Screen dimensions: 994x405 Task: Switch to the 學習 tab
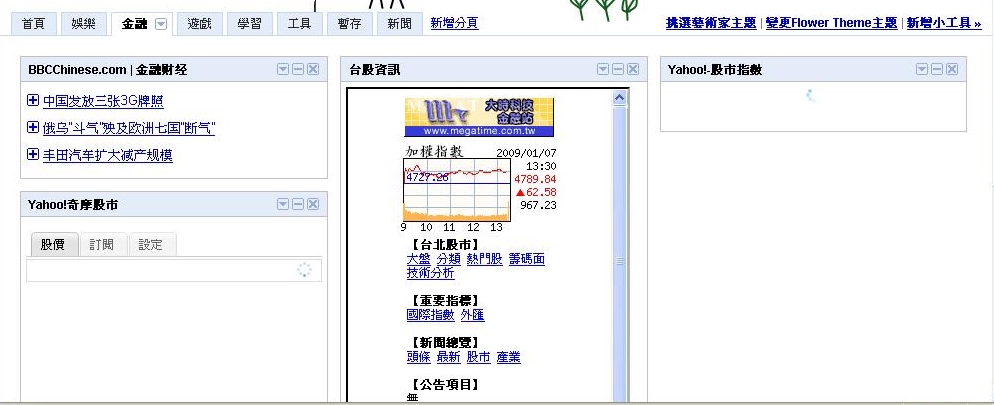tap(249, 24)
